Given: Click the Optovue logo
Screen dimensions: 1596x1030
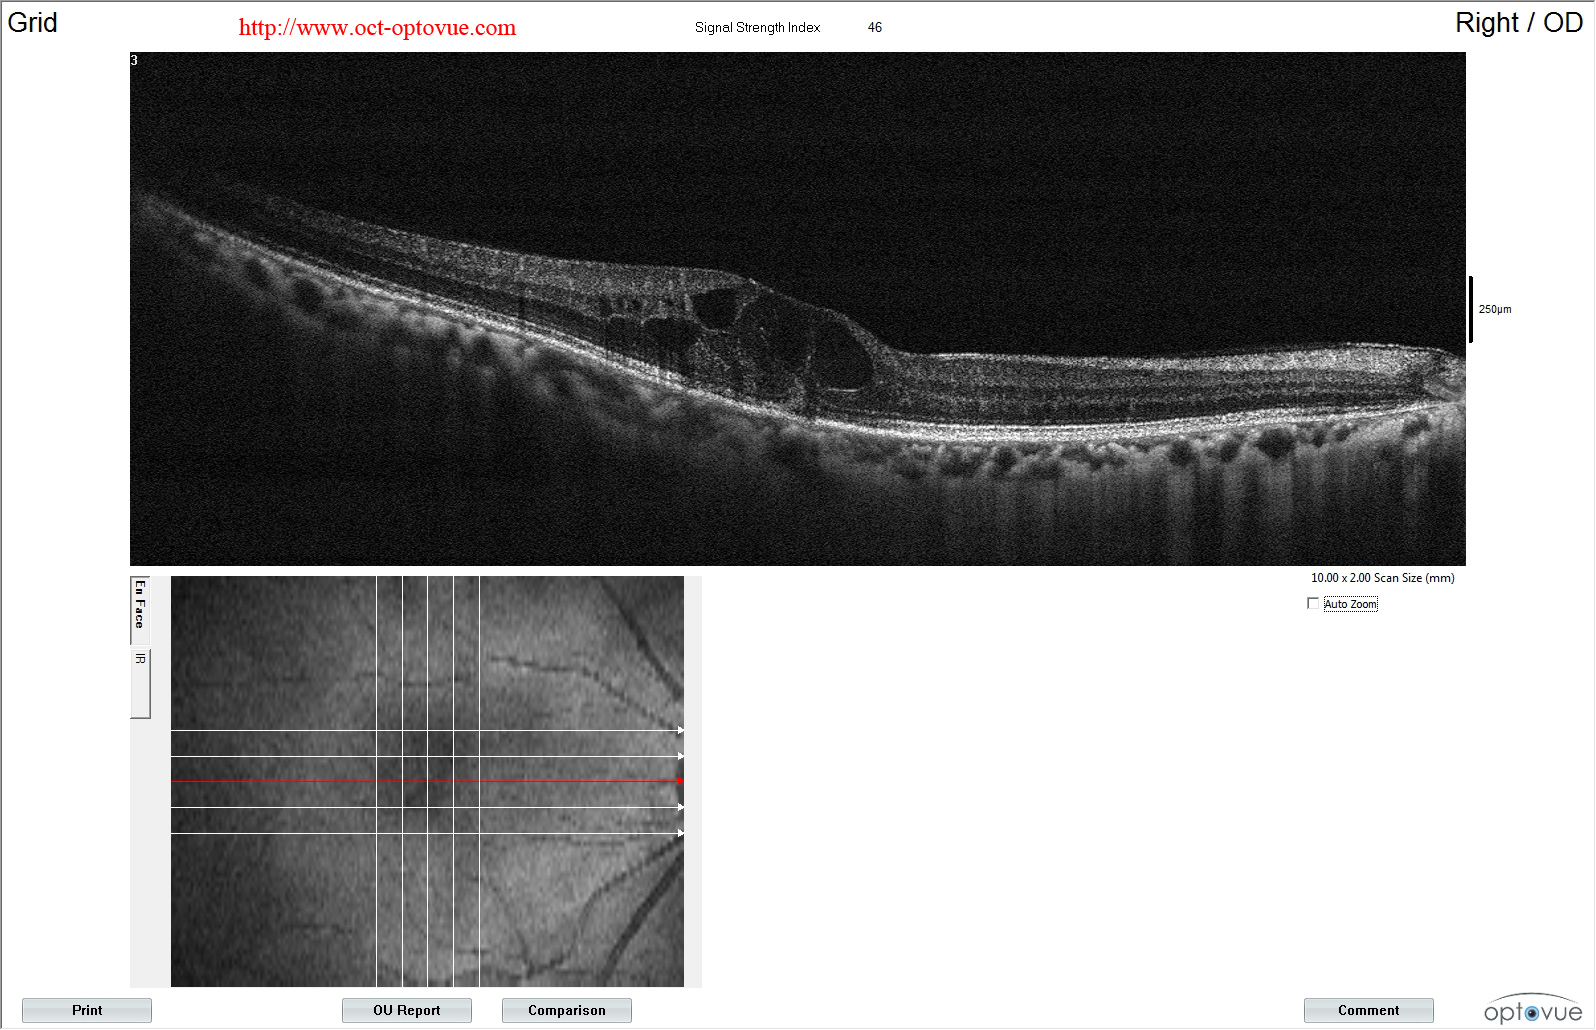Looking at the screenshot, I should (1533, 1009).
